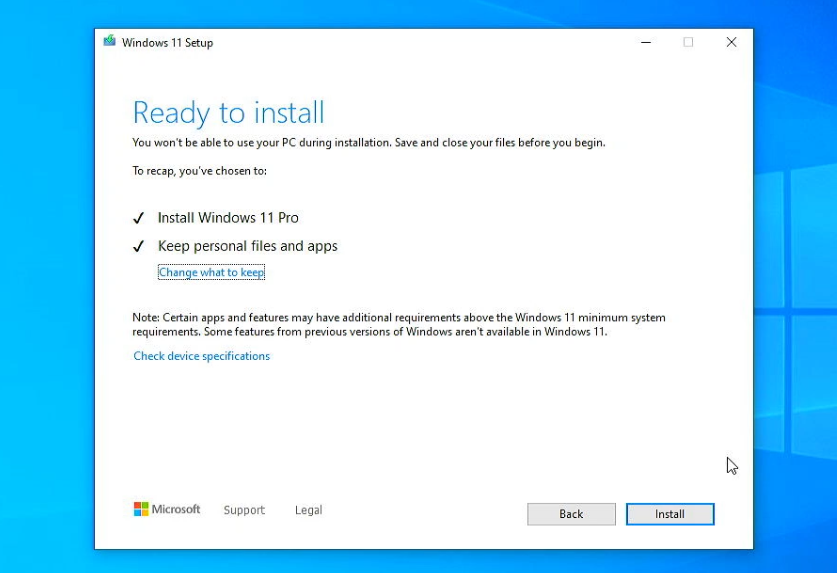Click the To recap, you've chosen to text
This screenshot has height=573, width=837.
click(x=200, y=171)
